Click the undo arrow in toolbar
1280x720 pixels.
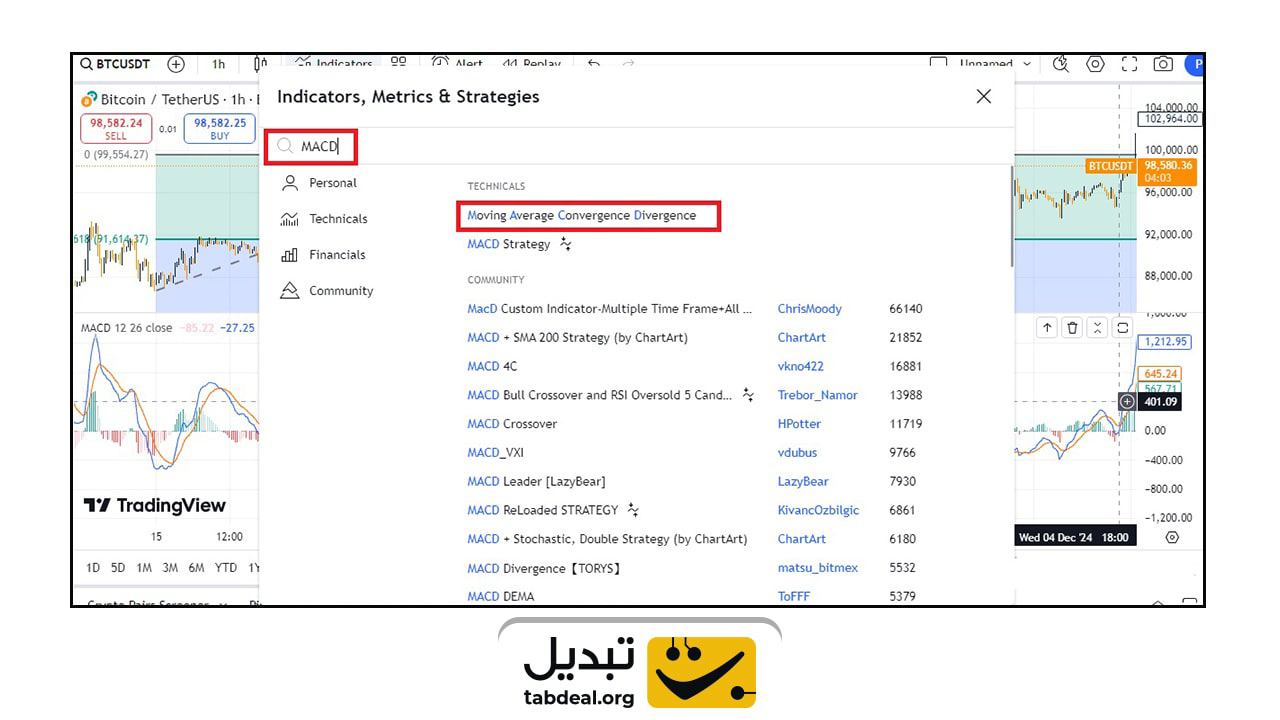tap(594, 63)
